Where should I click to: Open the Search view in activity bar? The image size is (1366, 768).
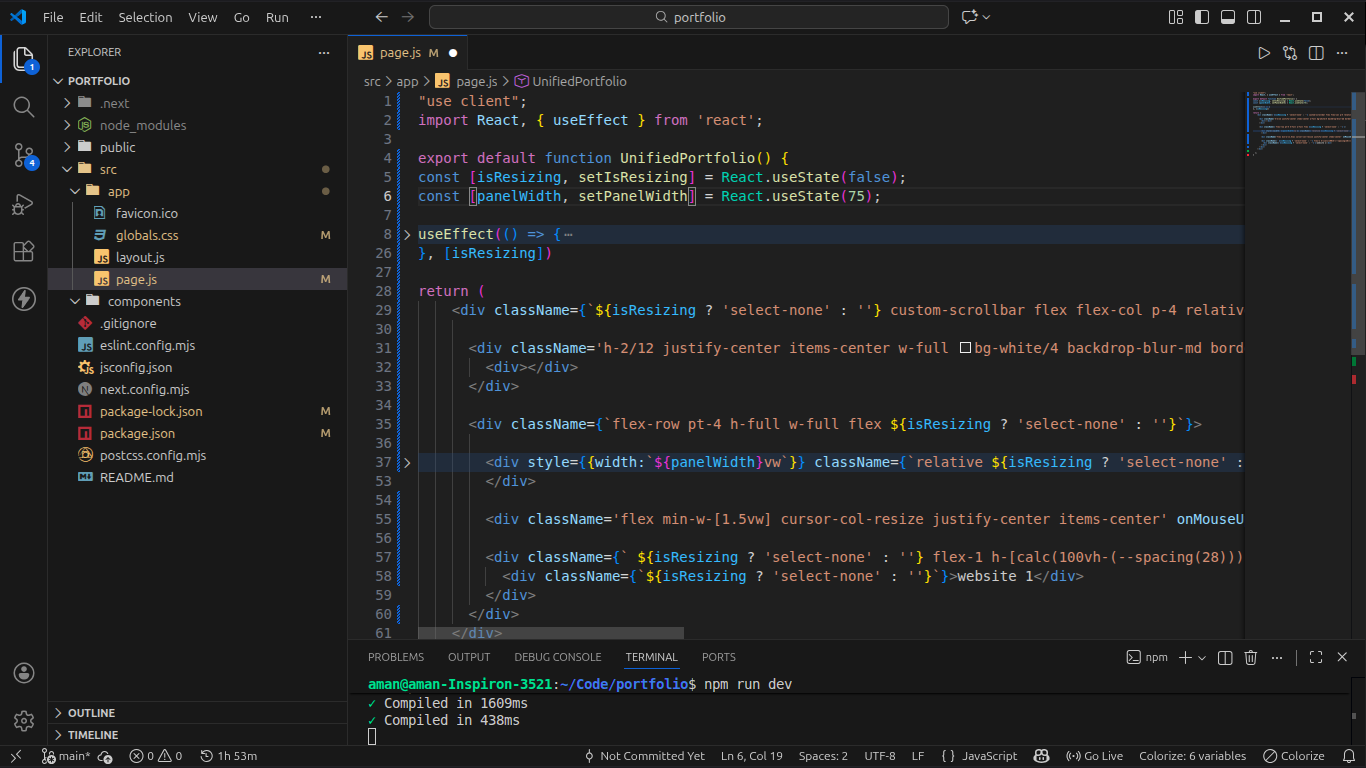[x=24, y=106]
